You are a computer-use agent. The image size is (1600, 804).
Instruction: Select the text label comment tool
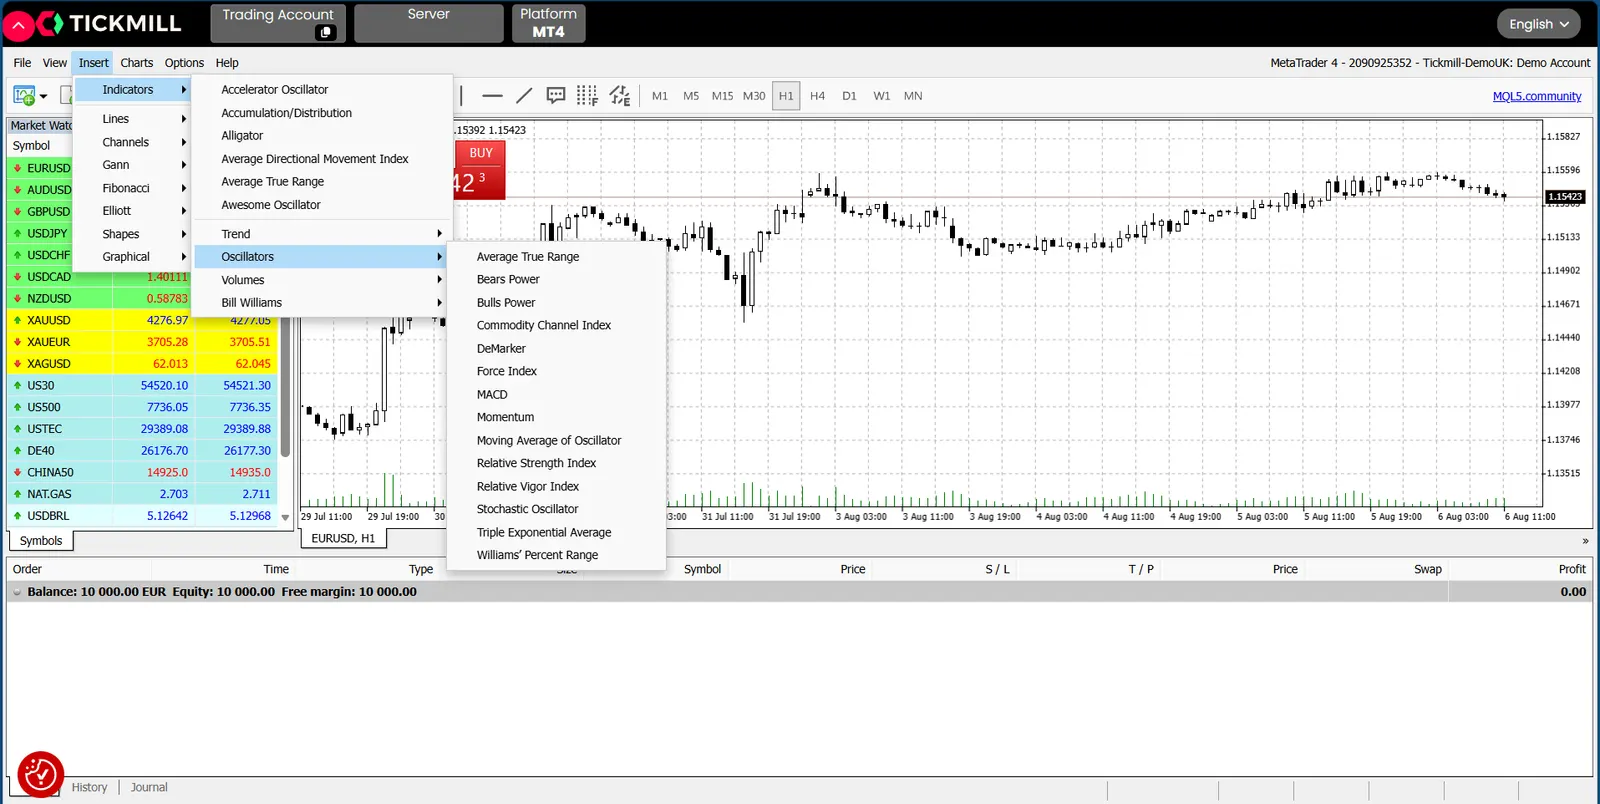[x=556, y=96]
